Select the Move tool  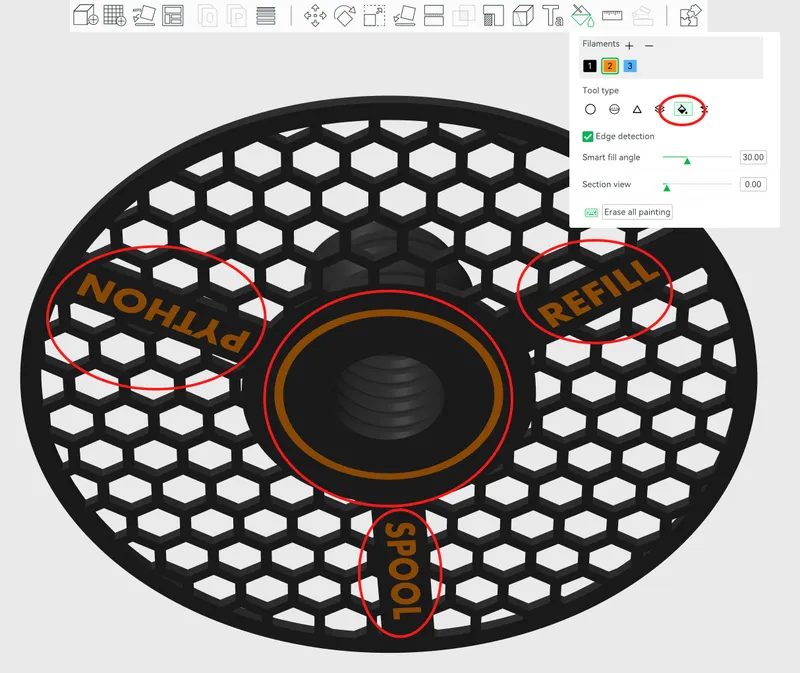pyautogui.click(x=315, y=15)
